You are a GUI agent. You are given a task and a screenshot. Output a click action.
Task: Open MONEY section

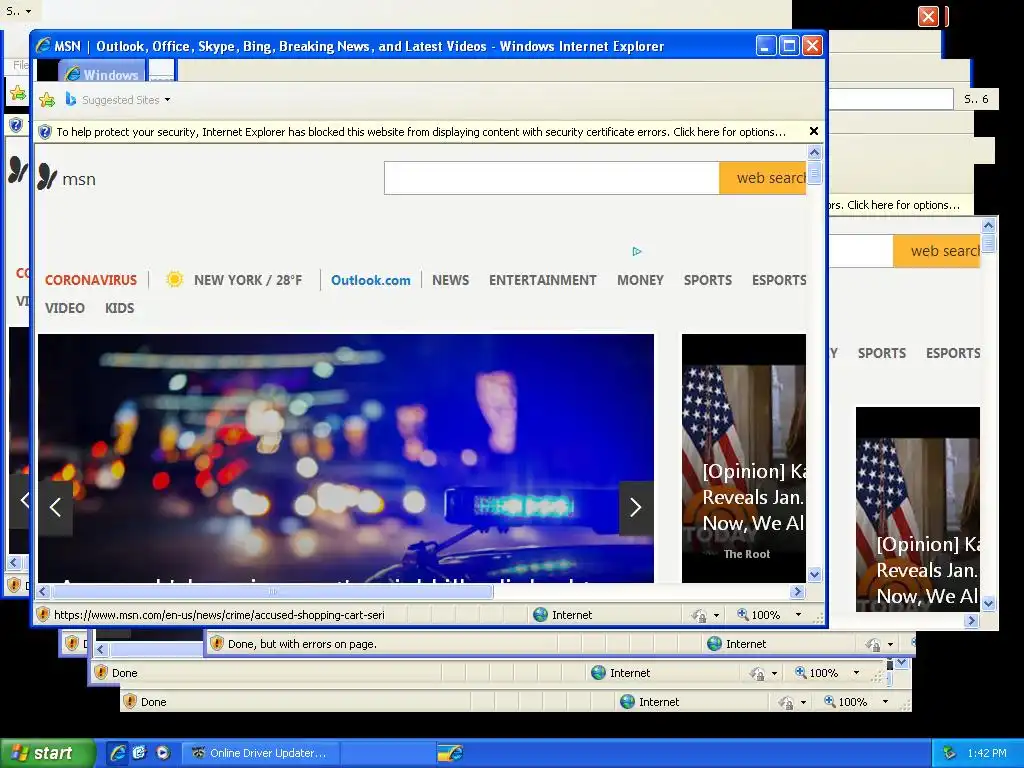coord(640,280)
